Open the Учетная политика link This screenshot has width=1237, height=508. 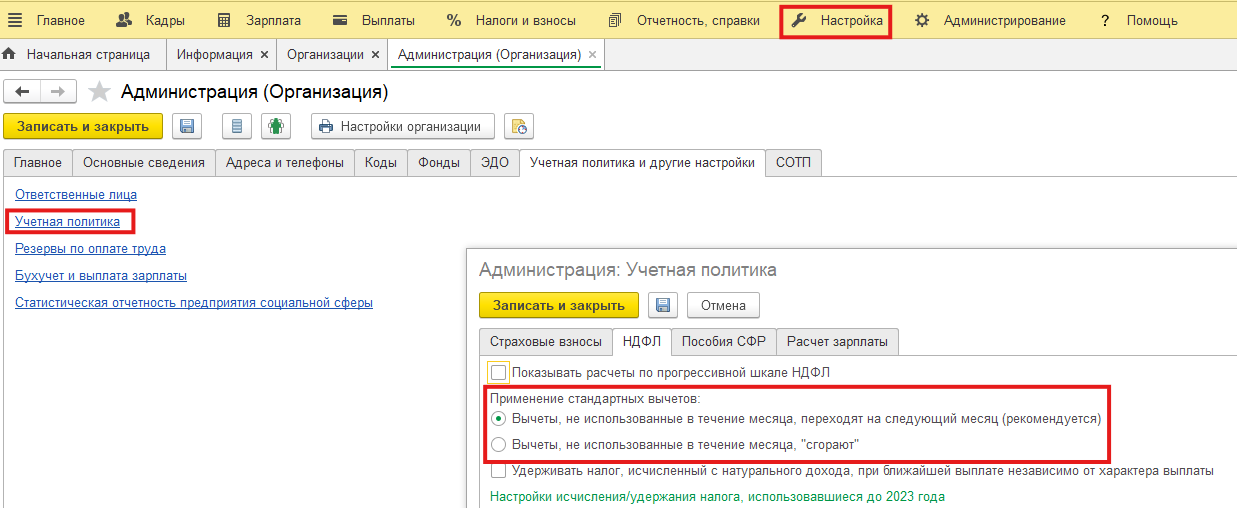coord(67,221)
